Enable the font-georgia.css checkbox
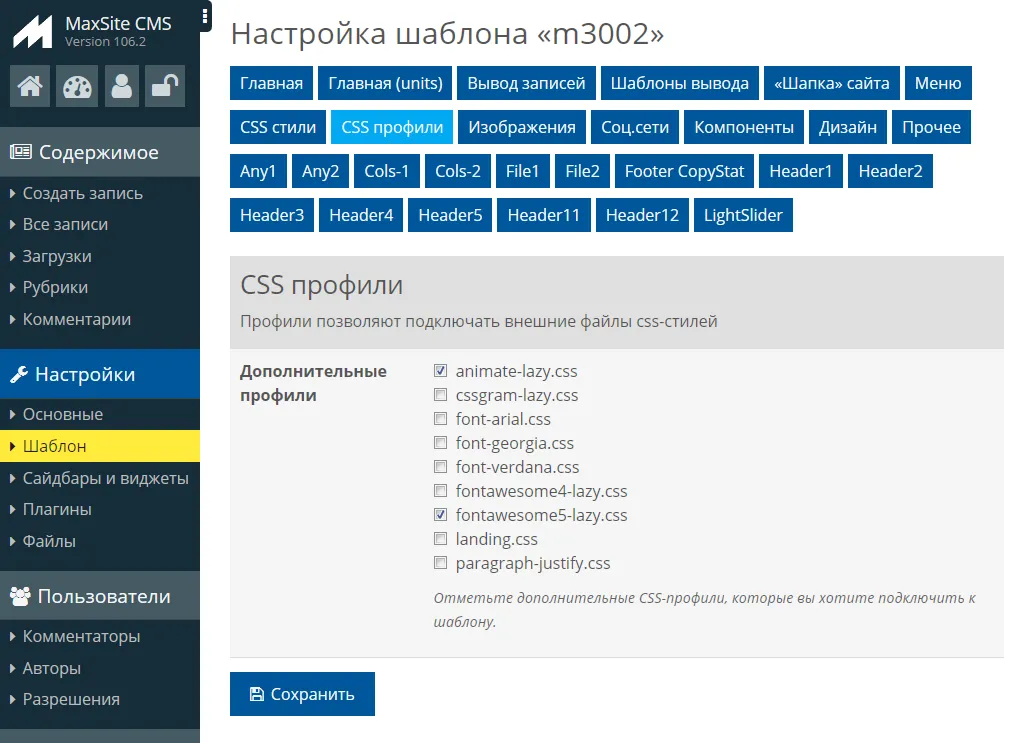 440,443
